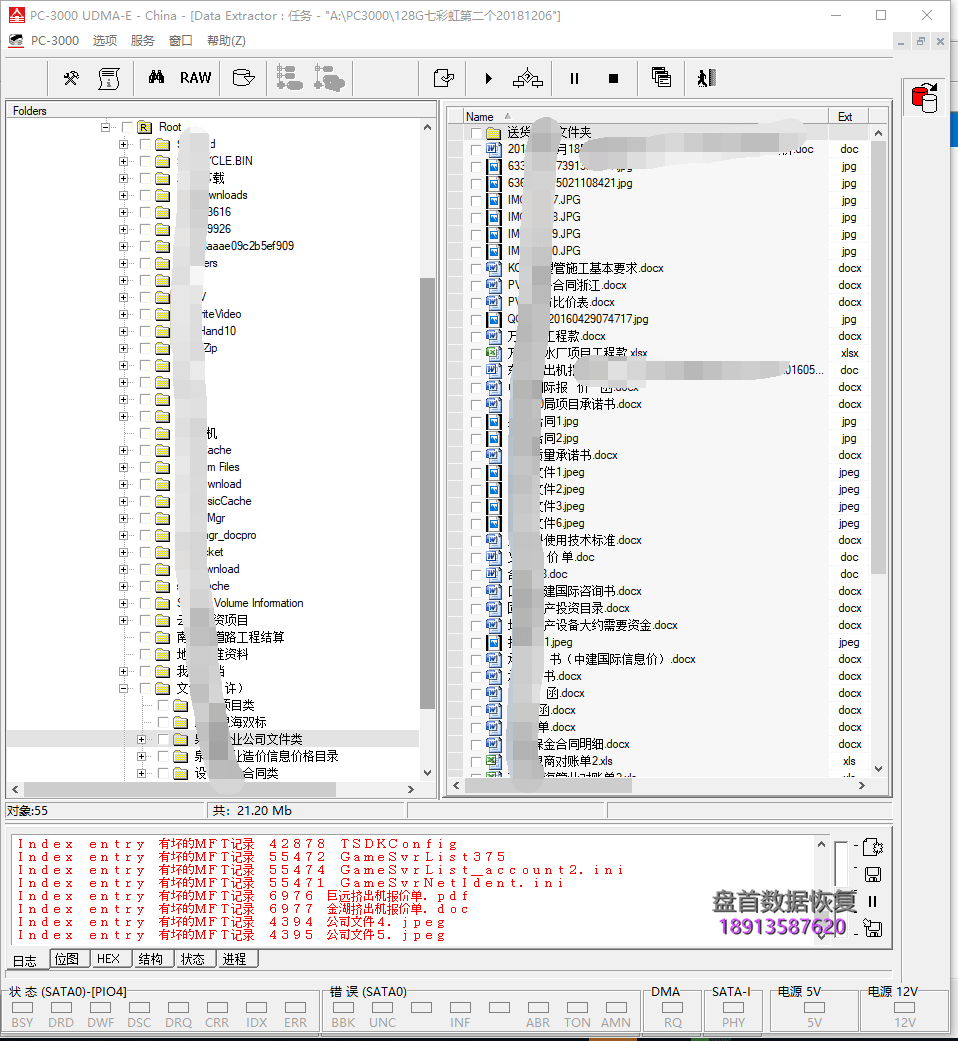
Task: Select file 商对账单2.xls
Action: [x=560, y=761]
